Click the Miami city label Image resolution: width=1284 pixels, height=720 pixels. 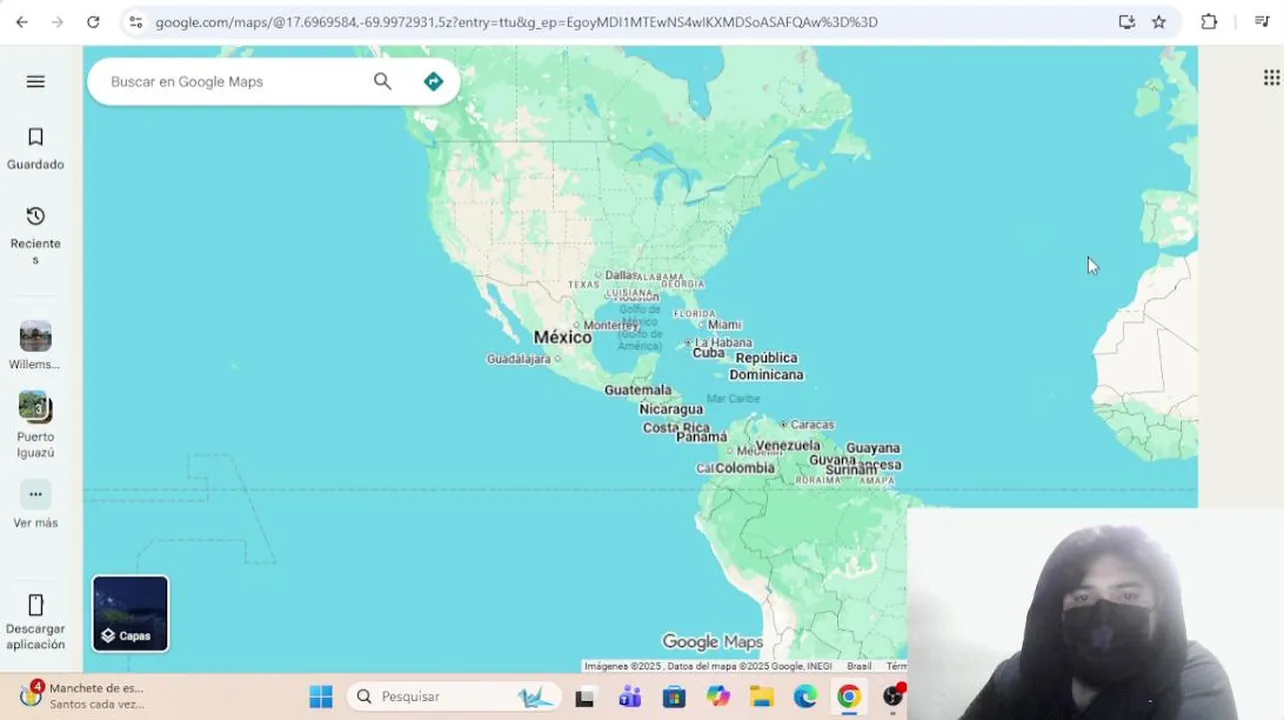[x=724, y=324]
